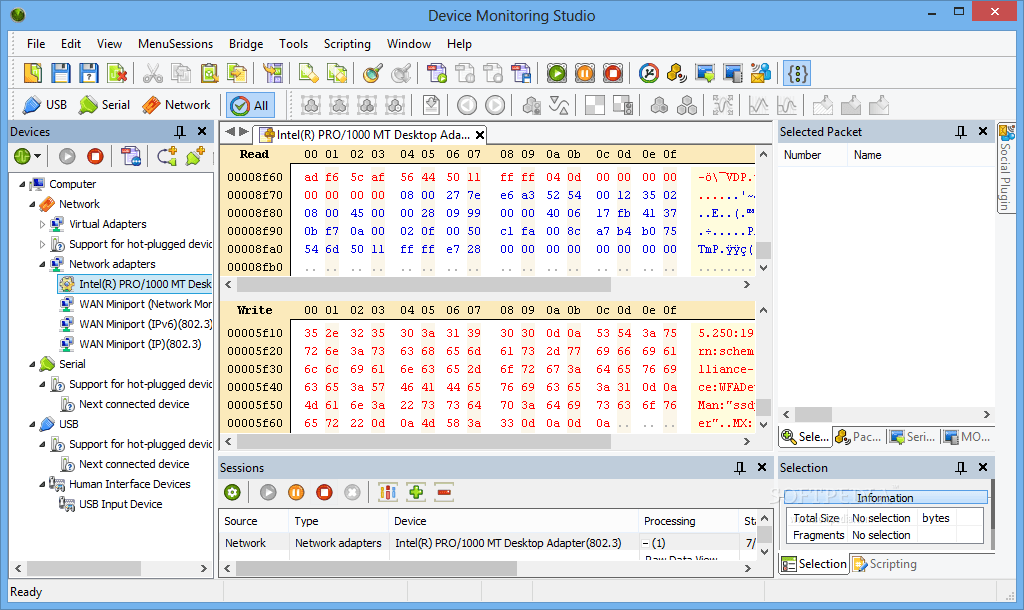Expand the Virtual Adapters node

[42, 225]
